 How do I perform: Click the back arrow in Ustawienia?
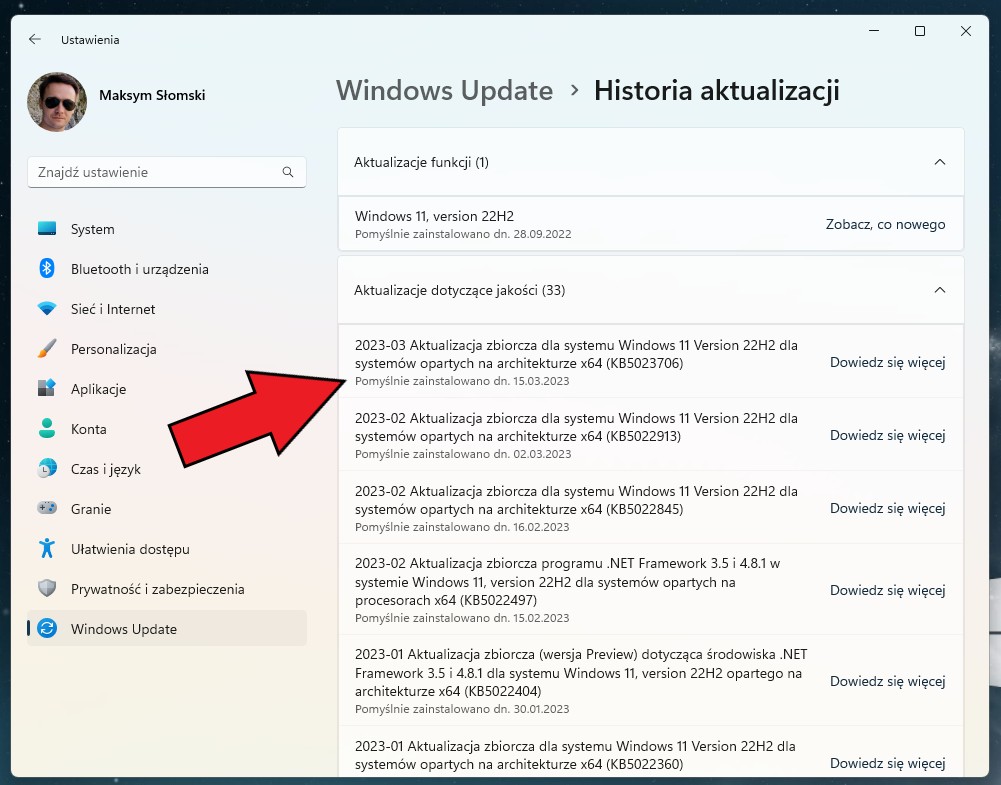click(x=34, y=39)
